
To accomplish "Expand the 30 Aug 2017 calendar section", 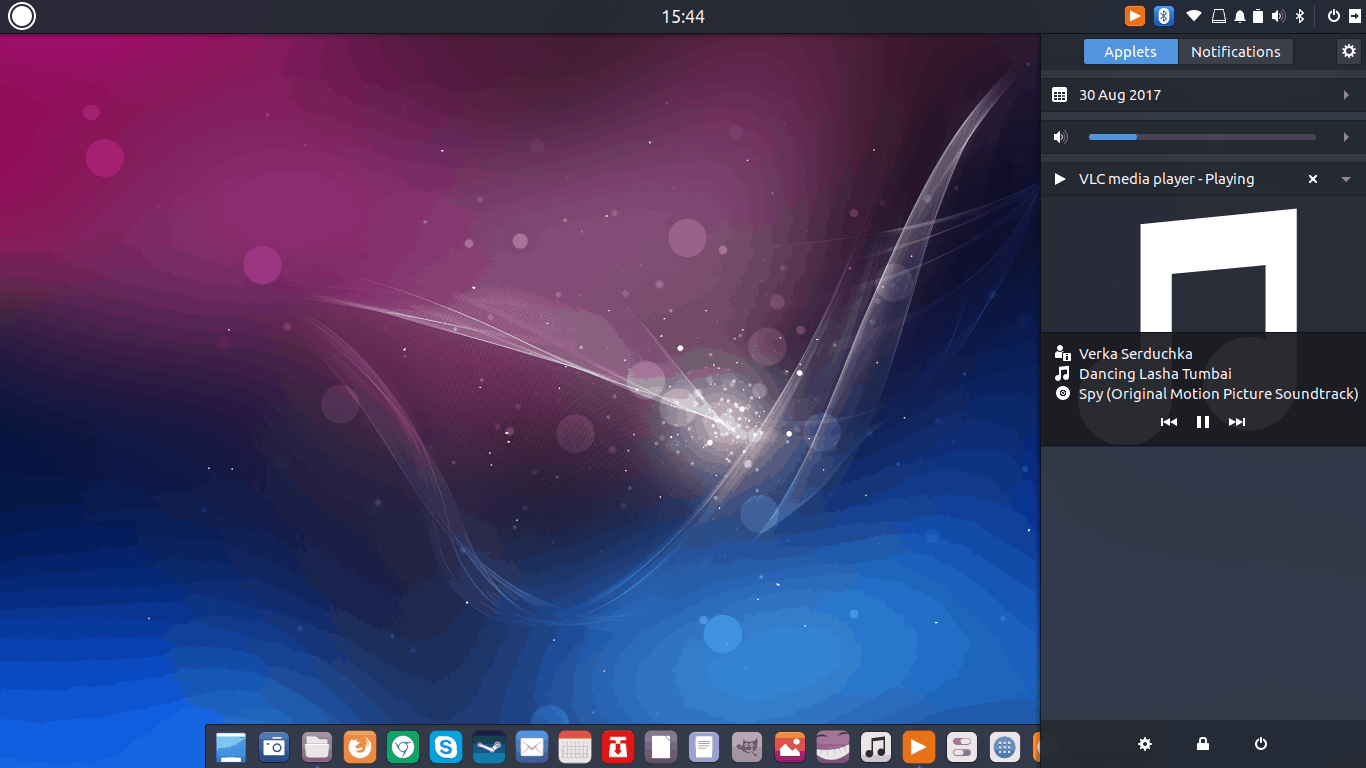I will [1346, 95].
